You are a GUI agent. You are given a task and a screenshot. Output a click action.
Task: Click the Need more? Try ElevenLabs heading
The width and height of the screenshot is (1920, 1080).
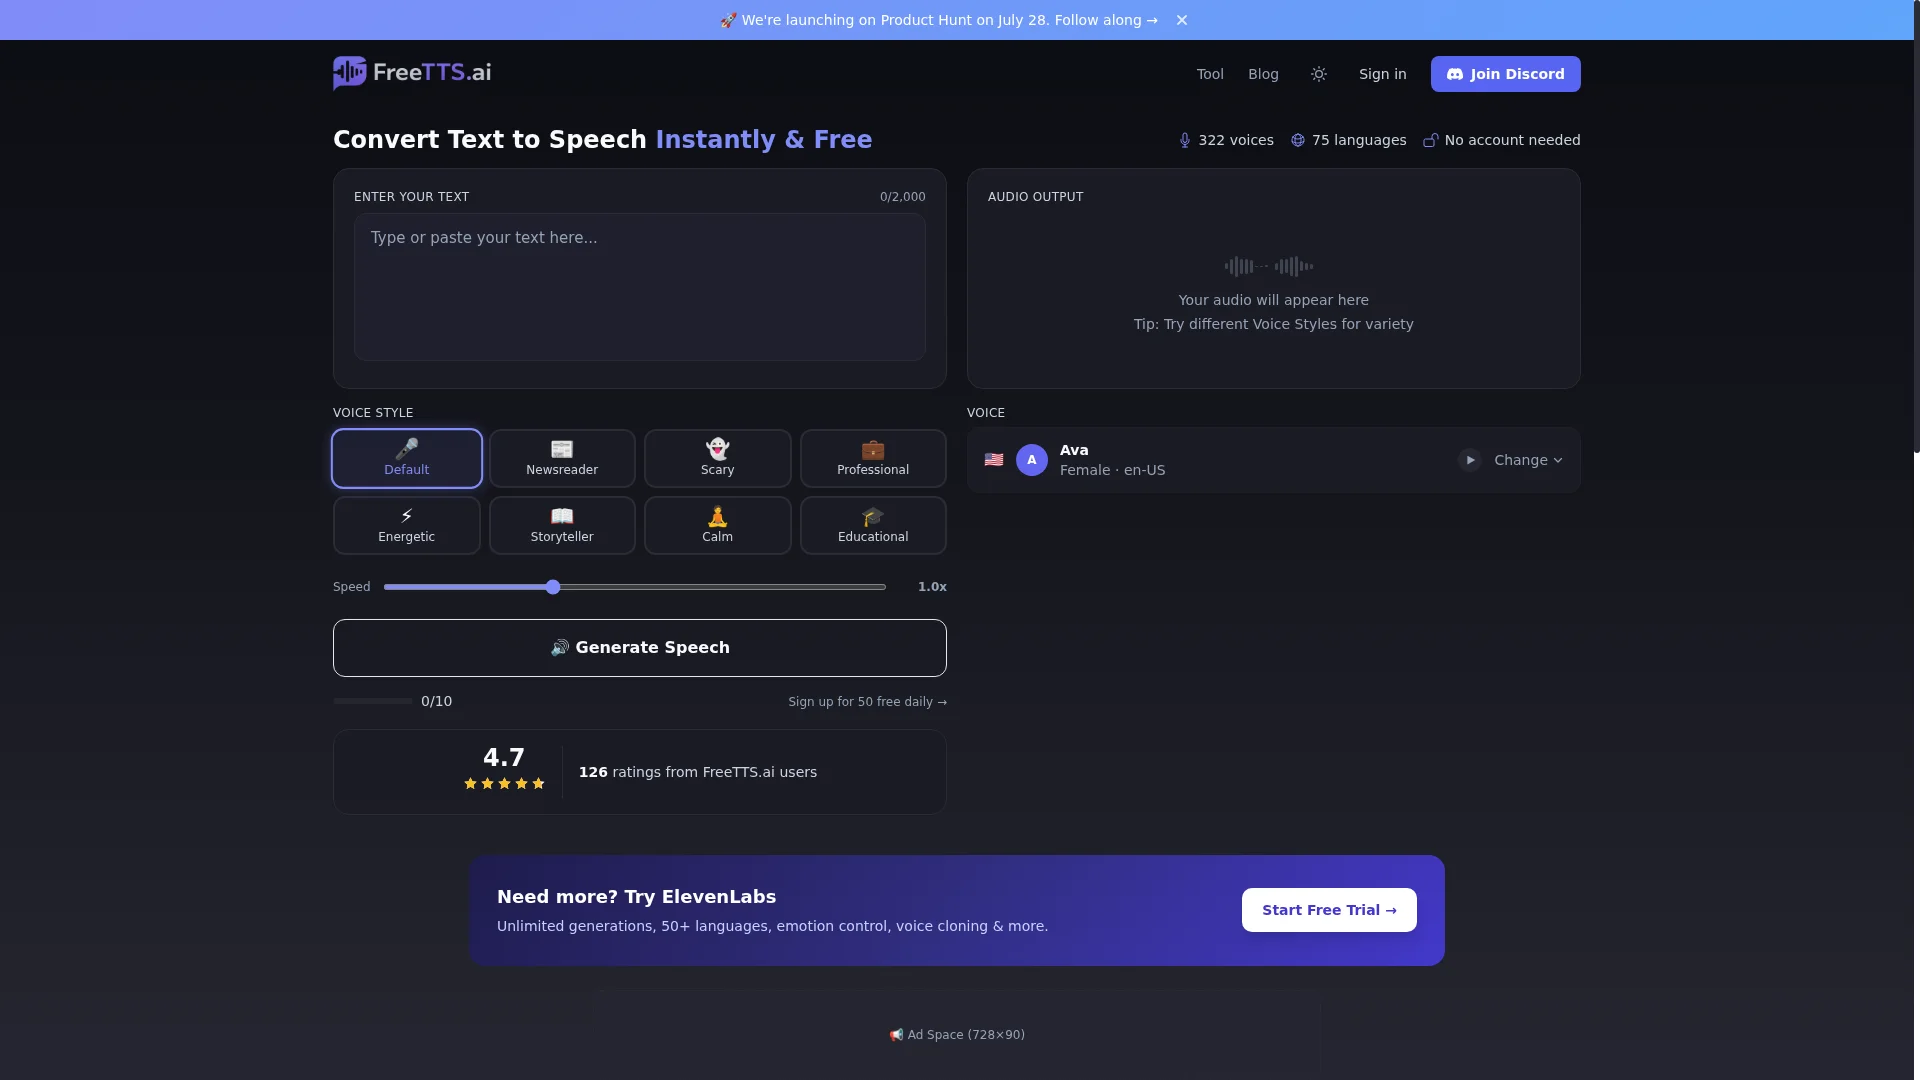tap(636, 897)
